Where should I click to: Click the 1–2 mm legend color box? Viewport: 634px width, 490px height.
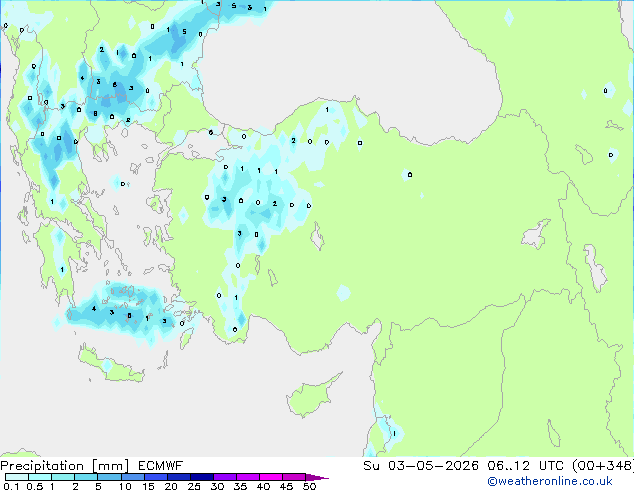coord(63,477)
